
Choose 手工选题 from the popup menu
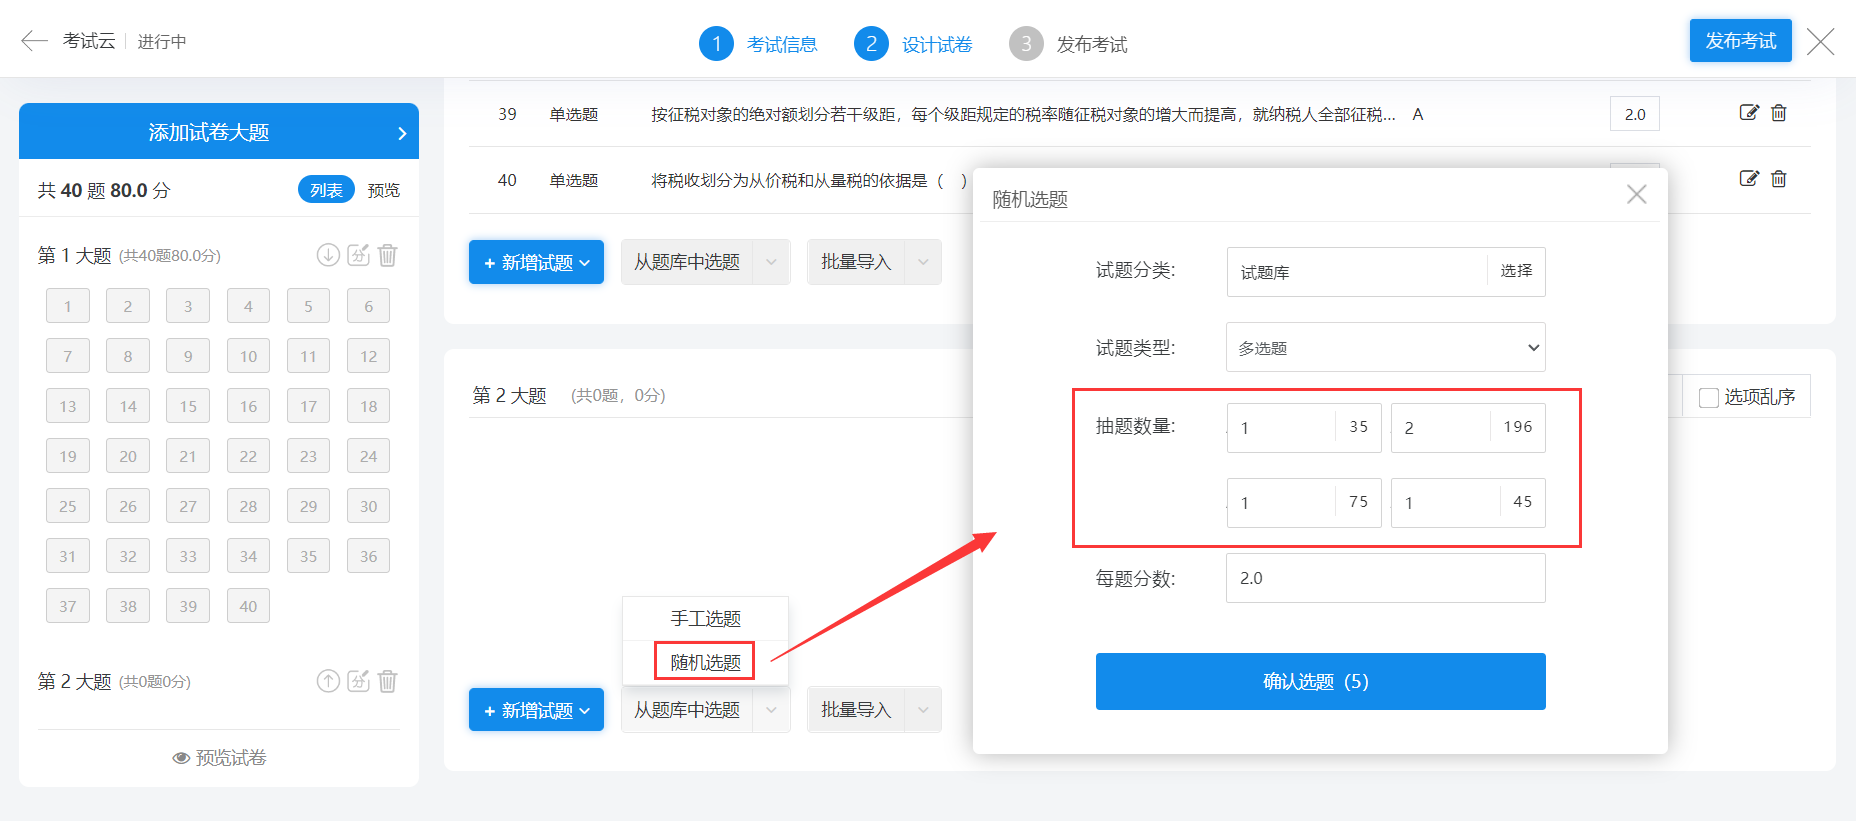[x=705, y=619]
